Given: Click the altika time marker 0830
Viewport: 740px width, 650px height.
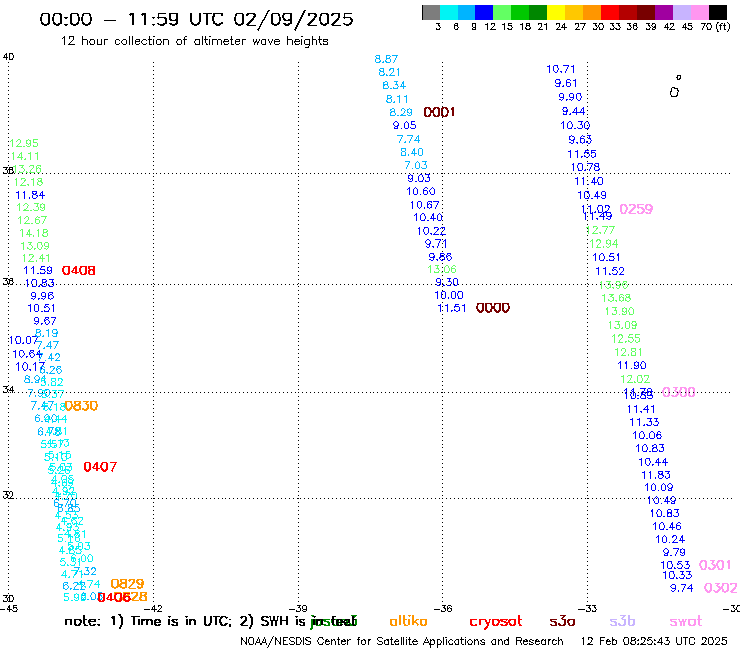Looking at the screenshot, I should [x=81, y=405].
